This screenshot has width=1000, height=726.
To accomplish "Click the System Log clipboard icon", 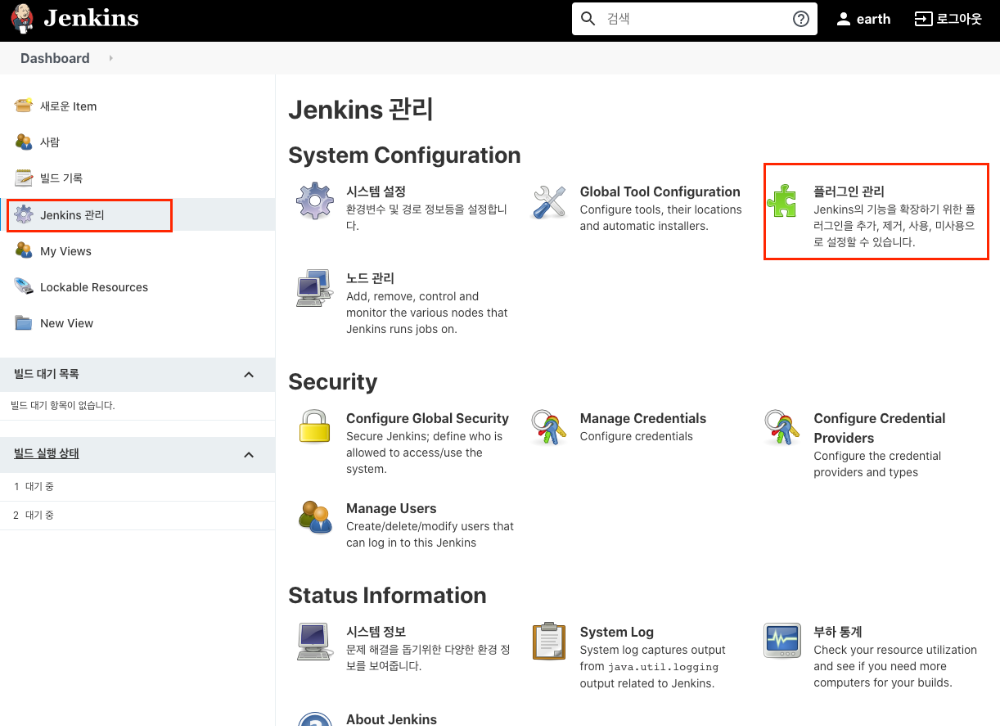I will pyautogui.click(x=548, y=641).
